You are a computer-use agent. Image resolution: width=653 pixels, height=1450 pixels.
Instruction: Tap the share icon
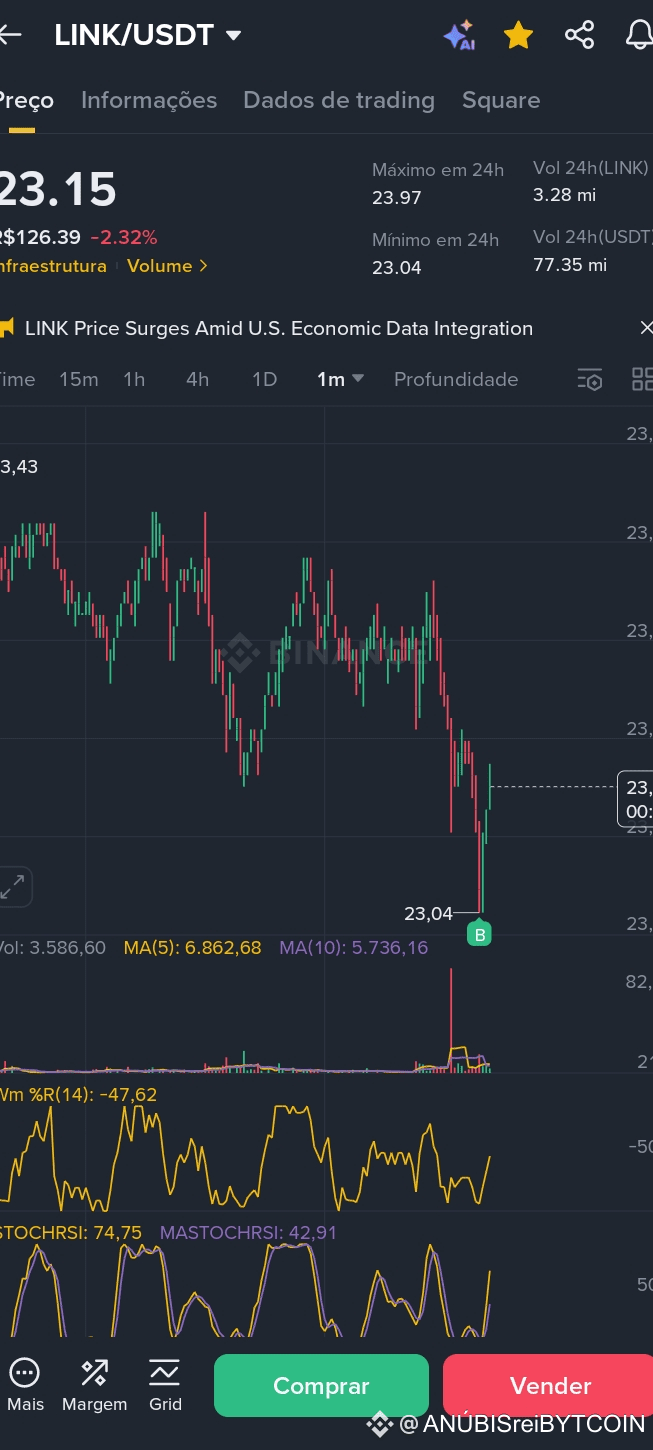click(x=579, y=35)
